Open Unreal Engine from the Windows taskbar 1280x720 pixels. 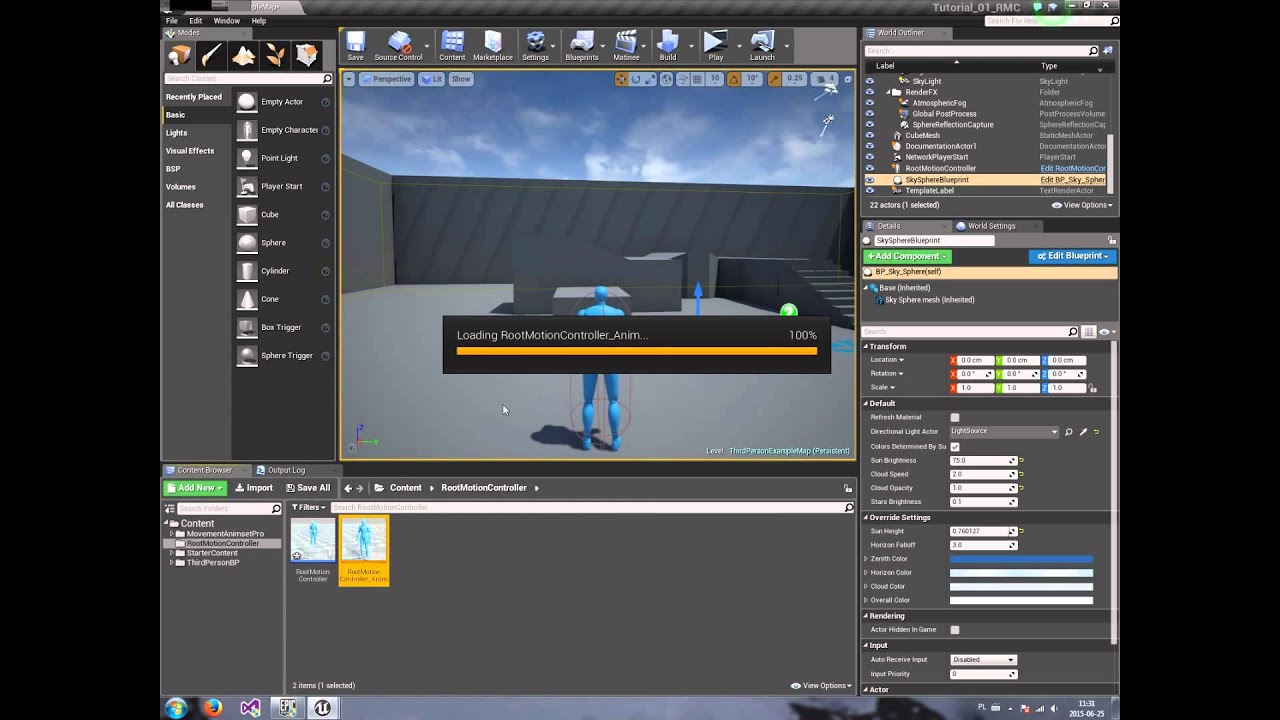coord(323,707)
